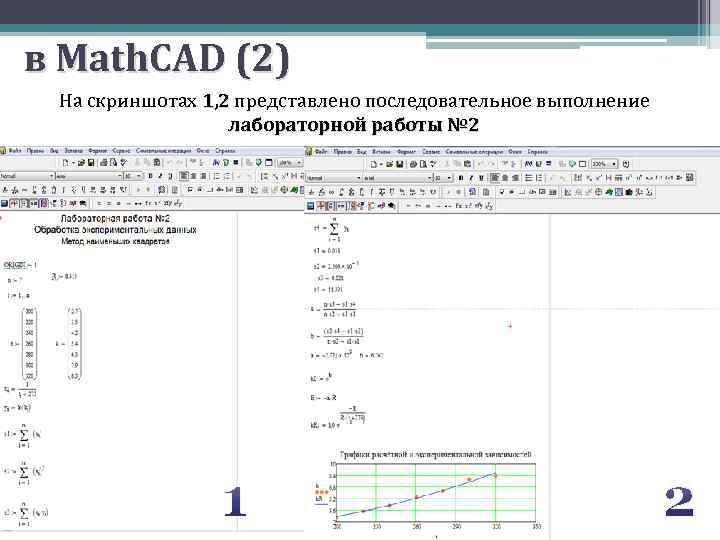
Task: Open Символьные операции menu in left window
Action: click(x=163, y=151)
